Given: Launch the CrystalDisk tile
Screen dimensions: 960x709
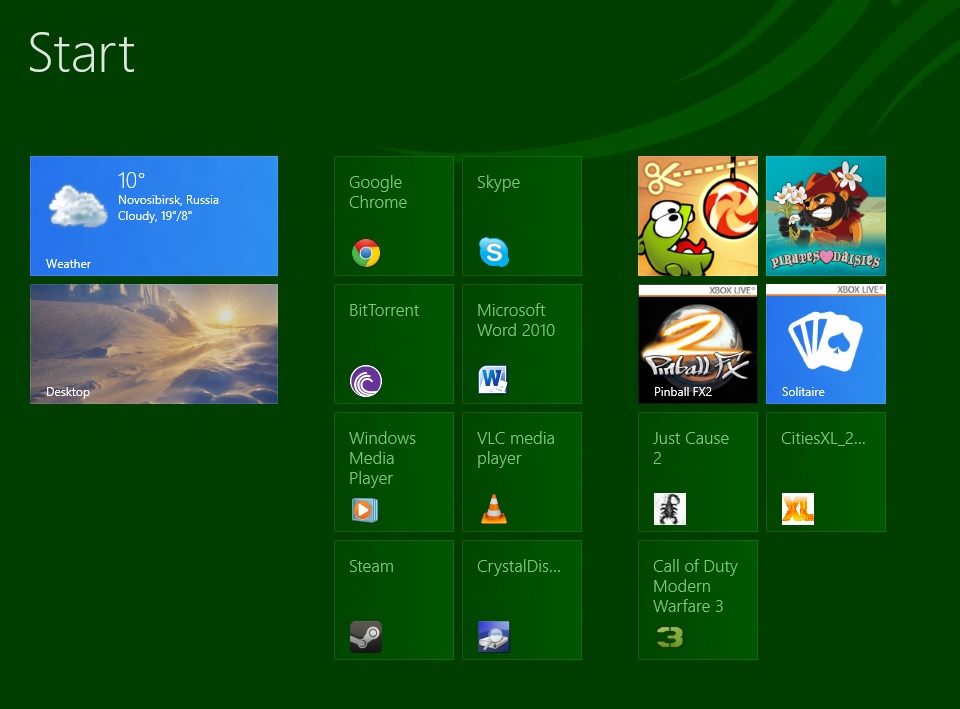Looking at the screenshot, I should click(x=521, y=600).
